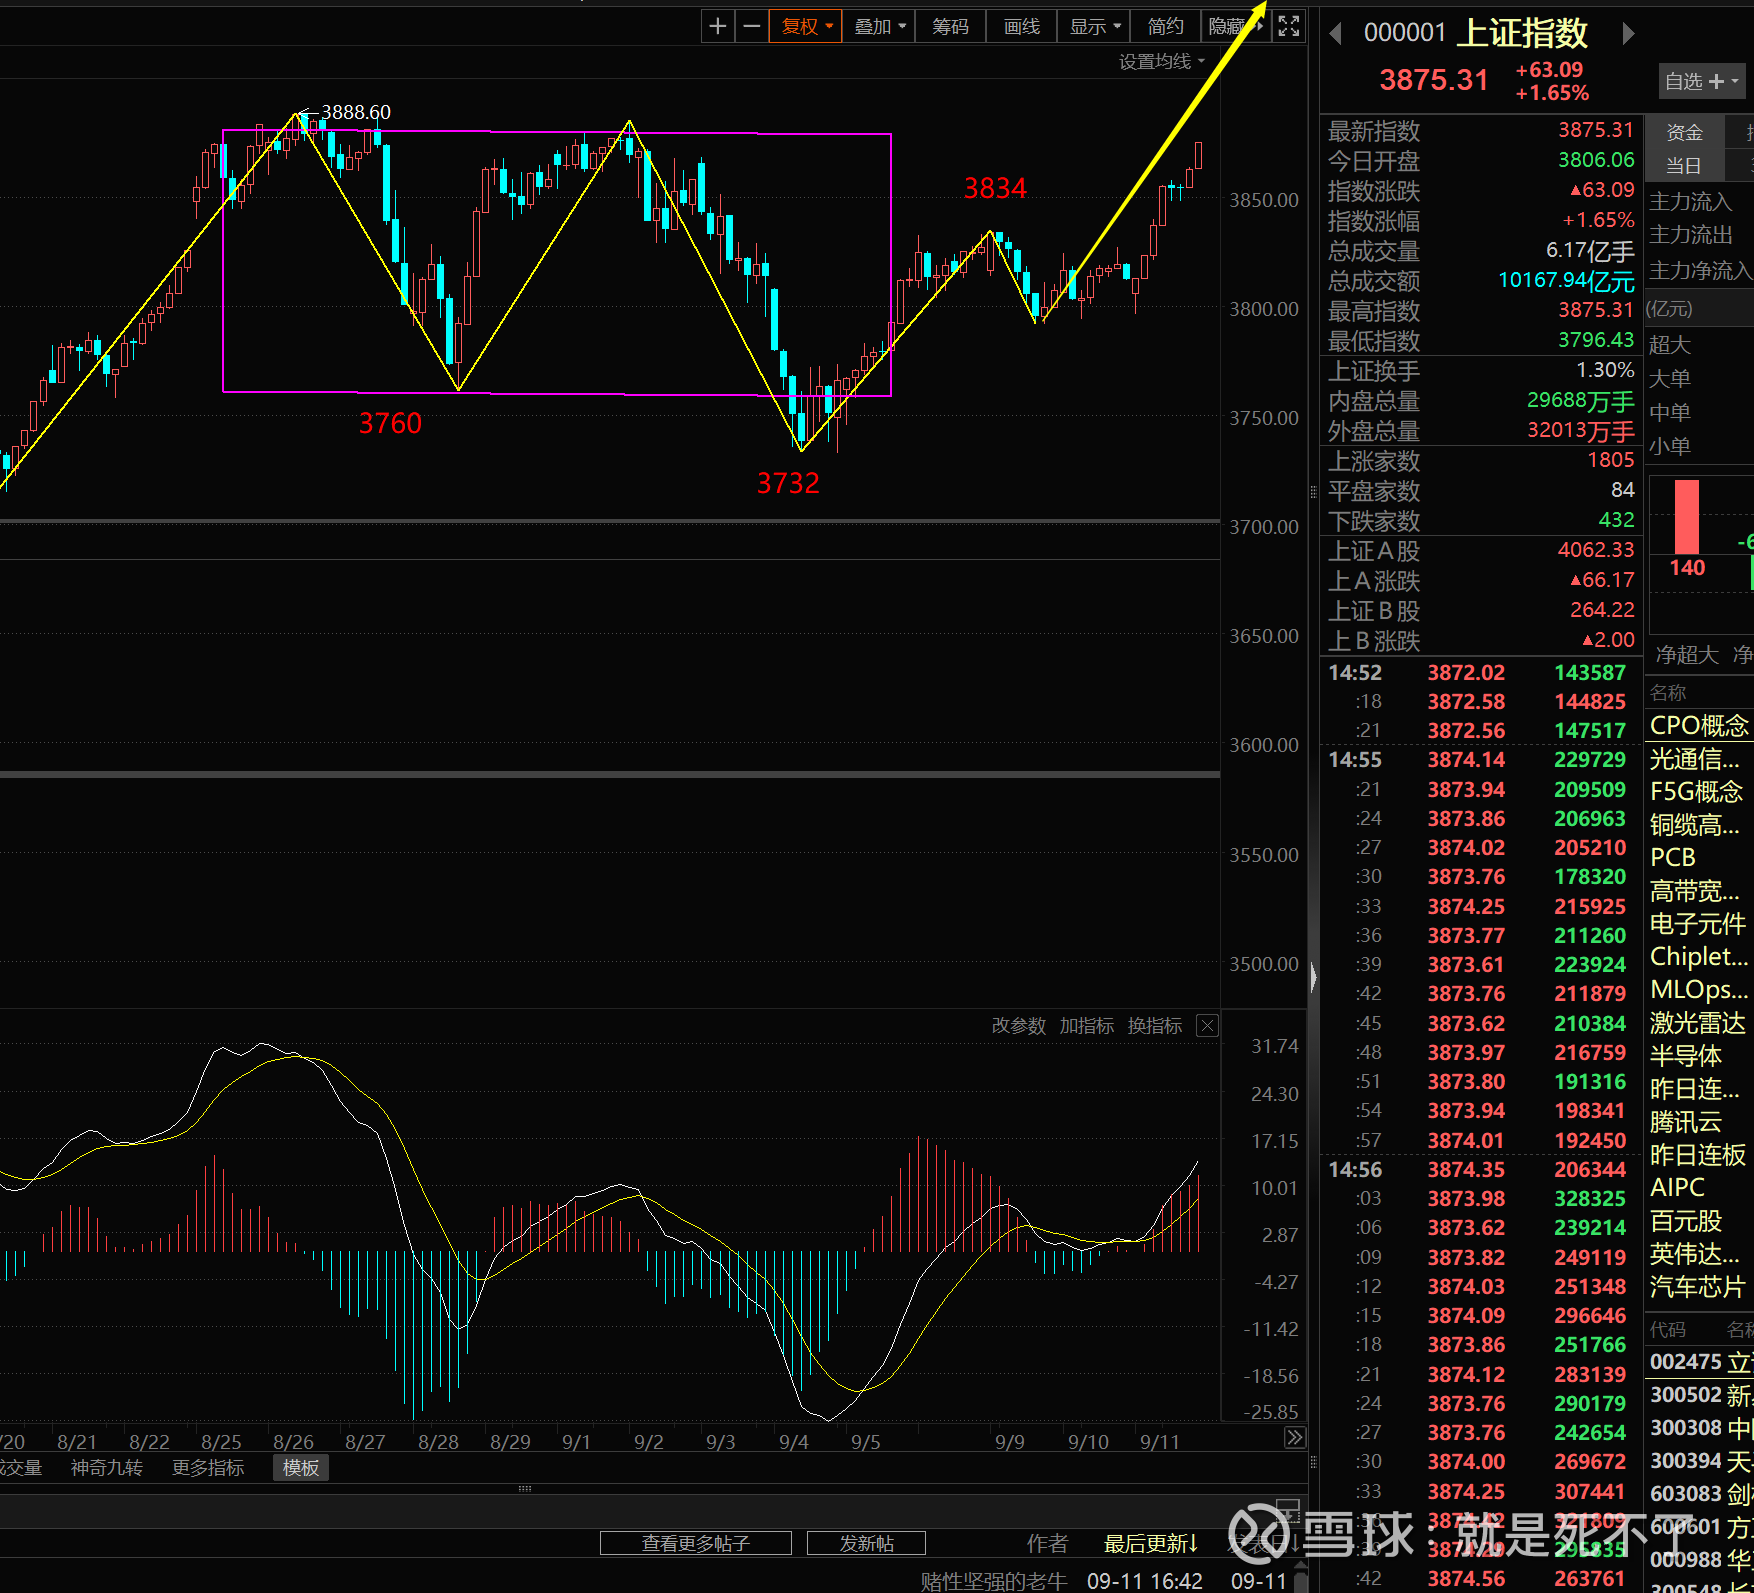Screen dimensions: 1754x1593
Task: Go to previous stock with left arrow
Action: tap(1335, 34)
